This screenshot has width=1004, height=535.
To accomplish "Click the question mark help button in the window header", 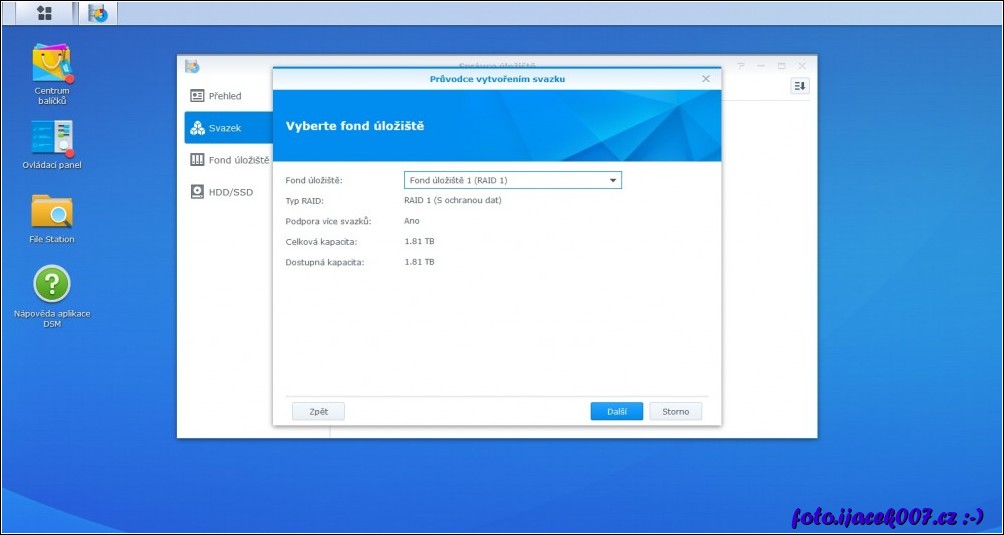I will [x=741, y=66].
